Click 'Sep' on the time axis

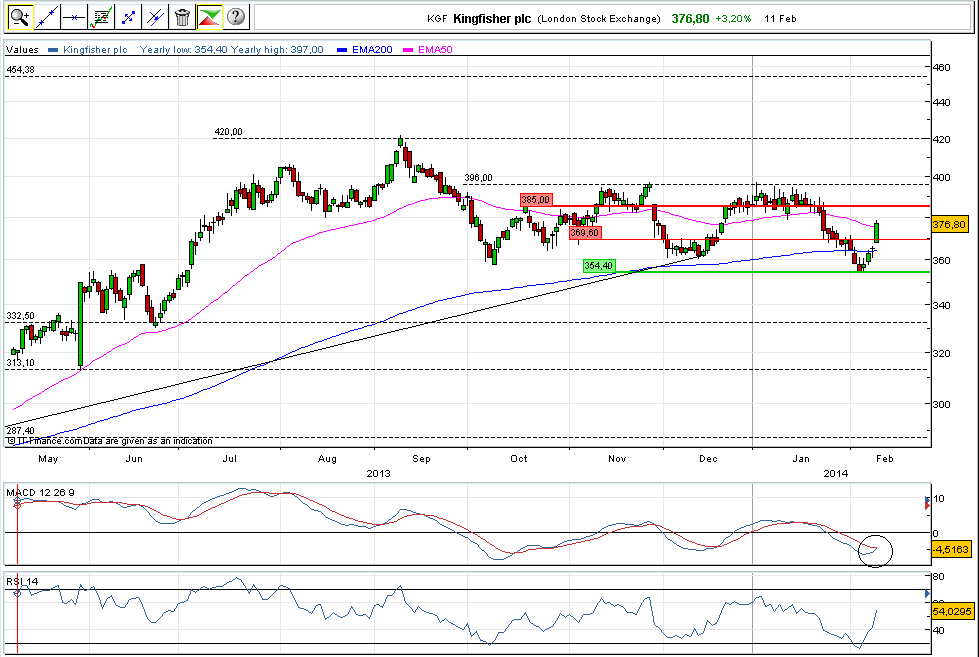421,459
